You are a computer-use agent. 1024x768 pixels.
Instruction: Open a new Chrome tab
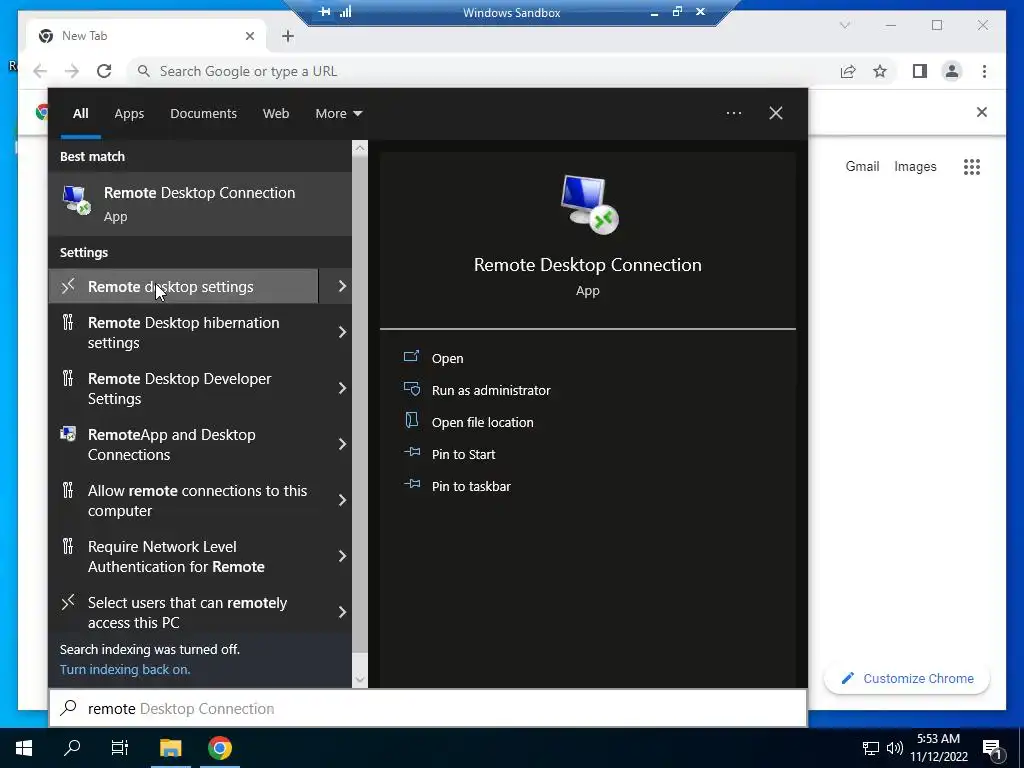tap(288, 36)
